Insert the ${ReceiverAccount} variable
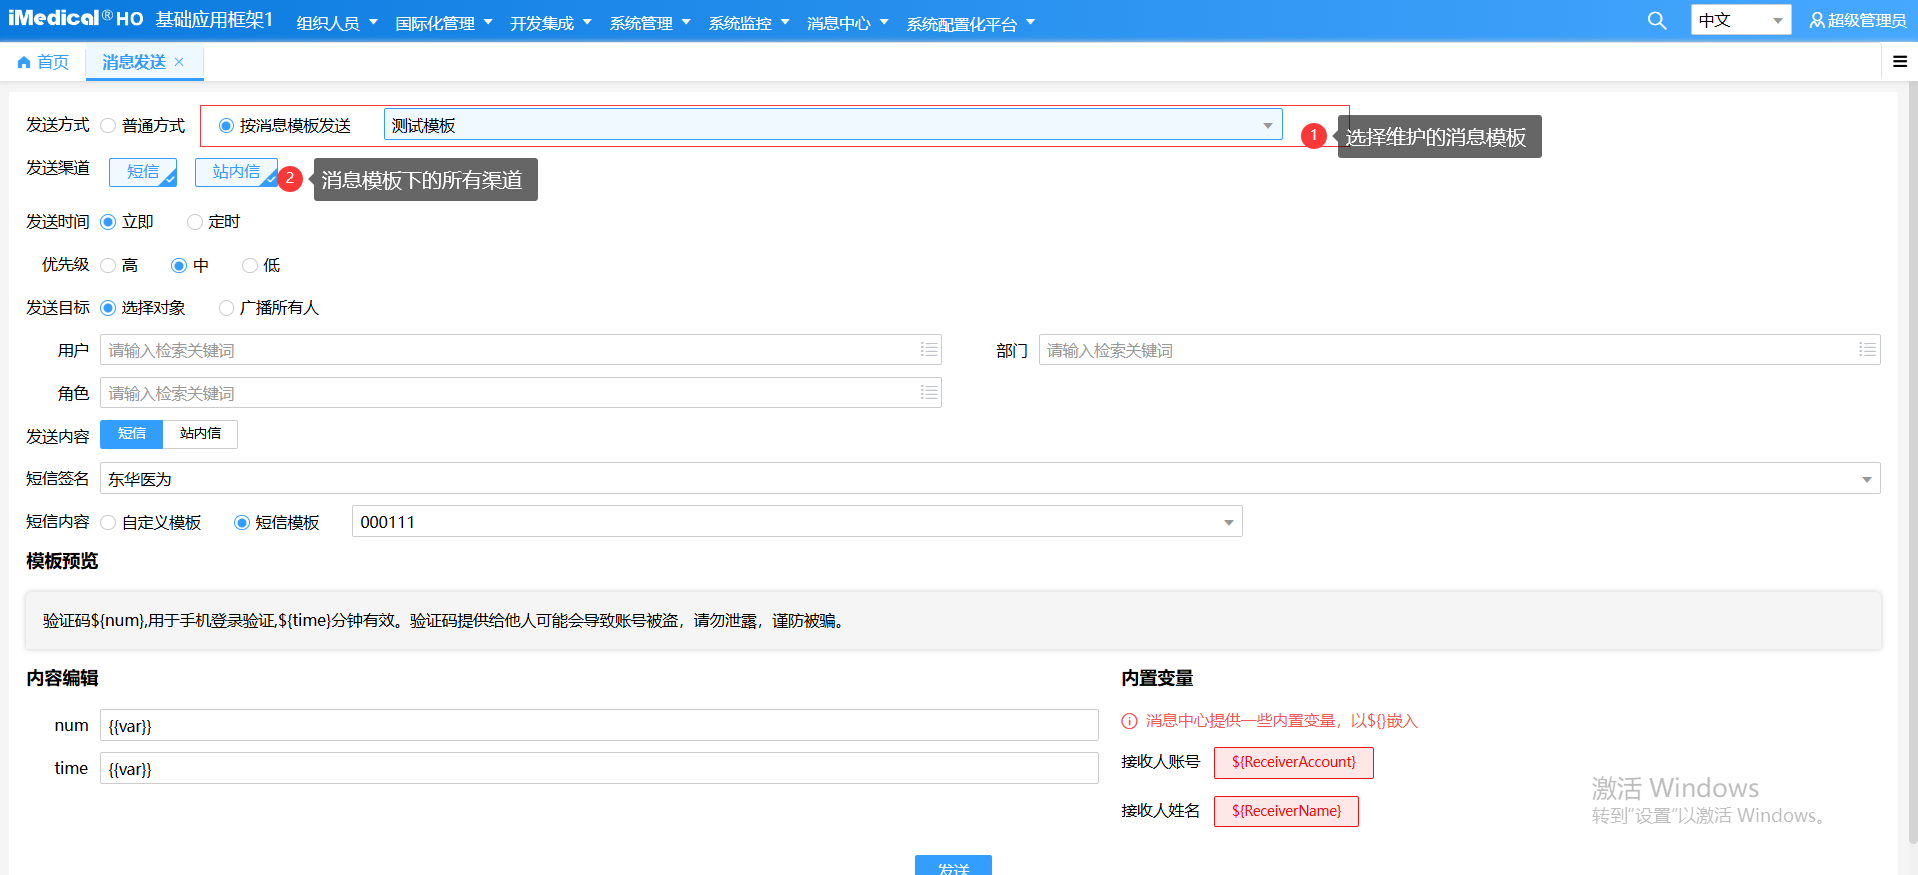Viewport: 1918px width, 875px height. [1293, 763]
